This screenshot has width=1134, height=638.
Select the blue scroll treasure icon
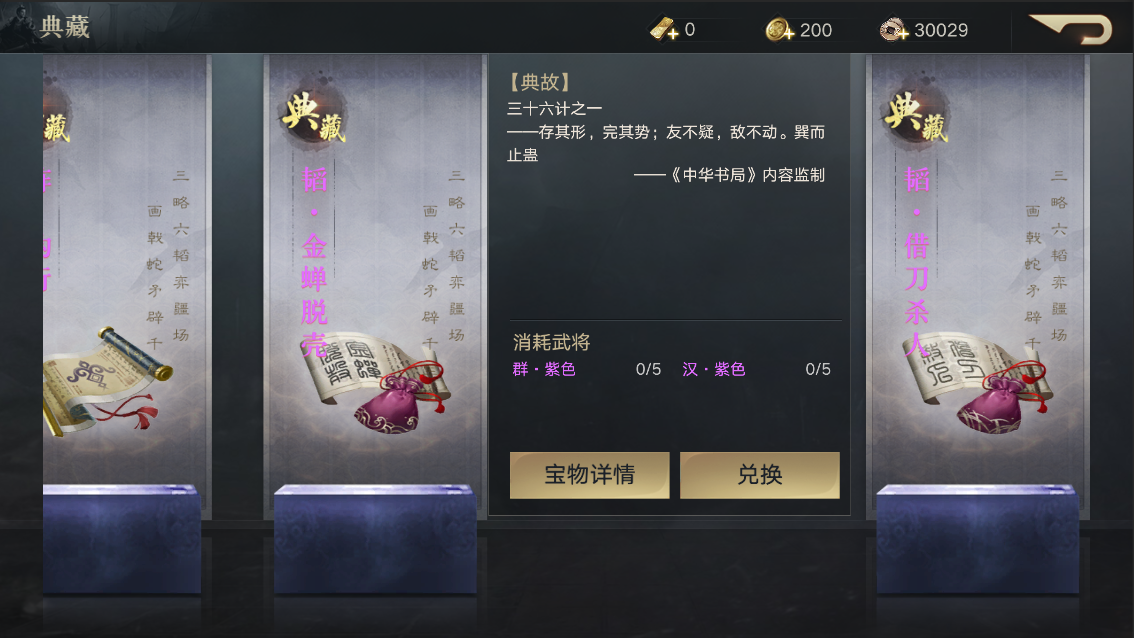coord(106,380)
